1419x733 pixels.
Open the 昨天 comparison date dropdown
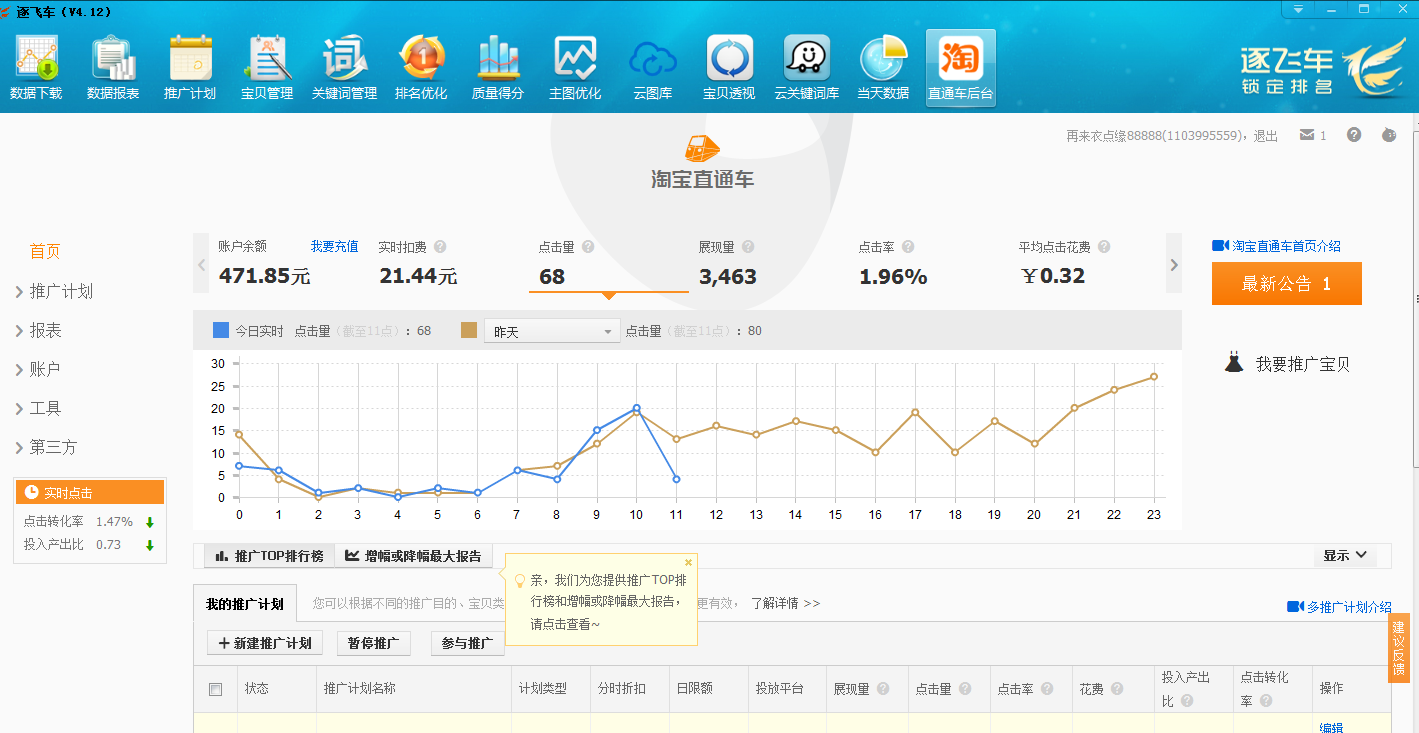click(x=552, y=331)
